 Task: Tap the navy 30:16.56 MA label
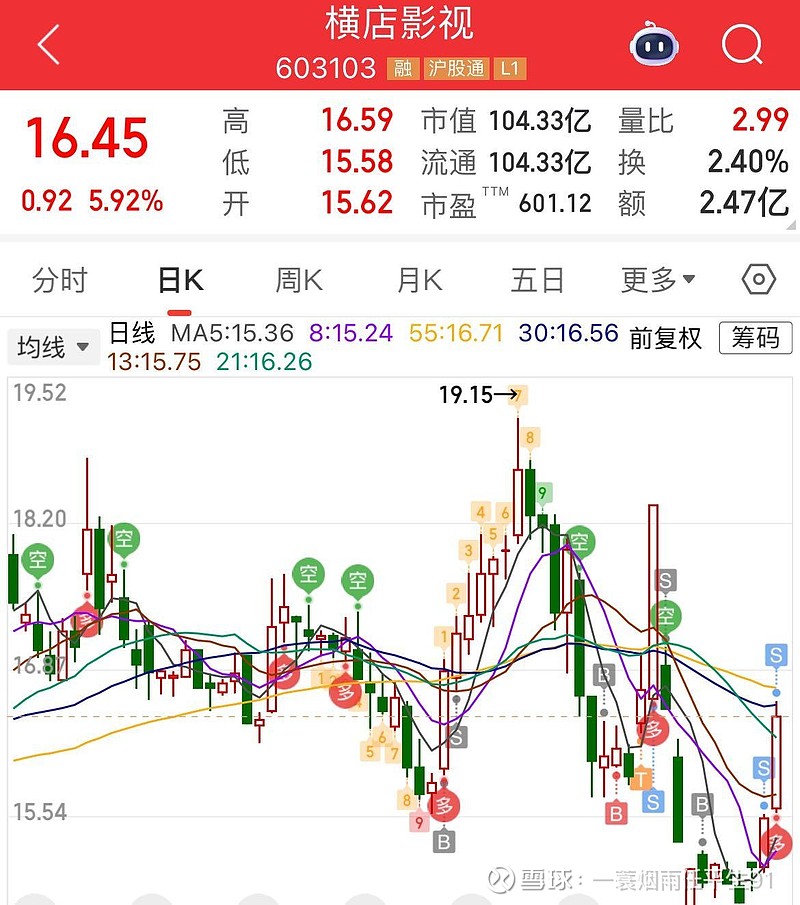tap(569, 333)
